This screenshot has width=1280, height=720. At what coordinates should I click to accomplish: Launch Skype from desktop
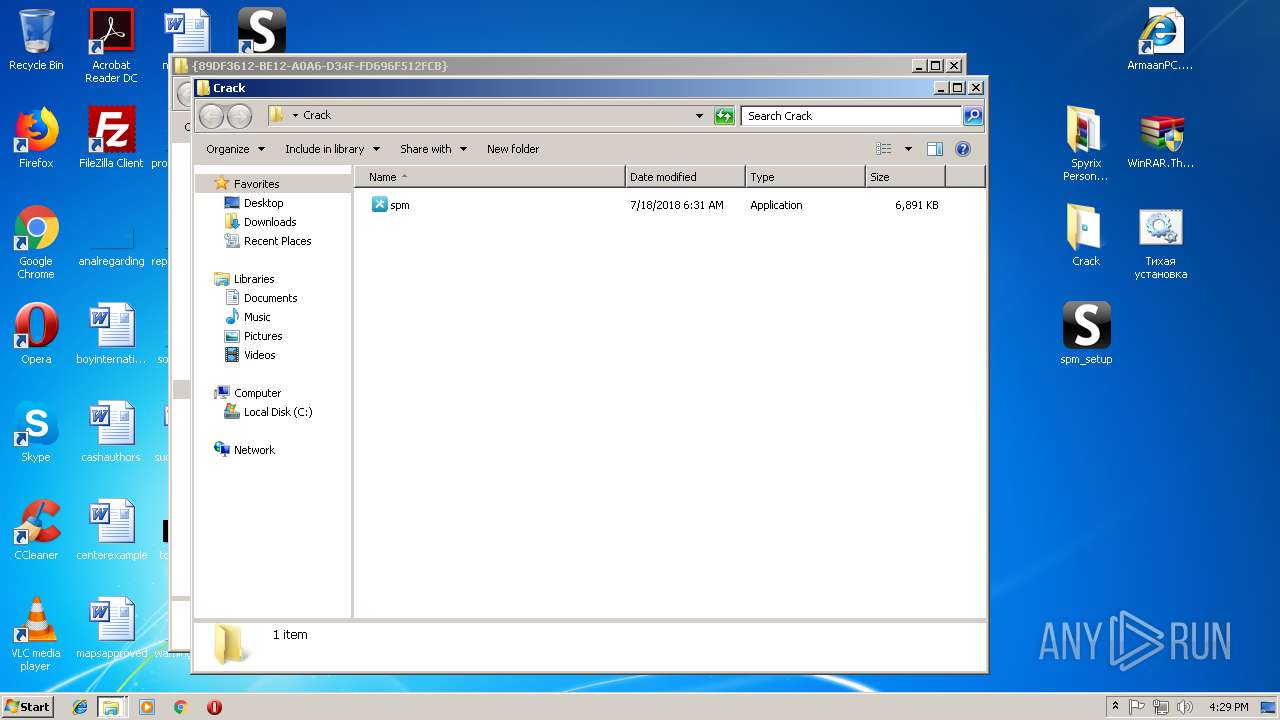pos(36,432)
